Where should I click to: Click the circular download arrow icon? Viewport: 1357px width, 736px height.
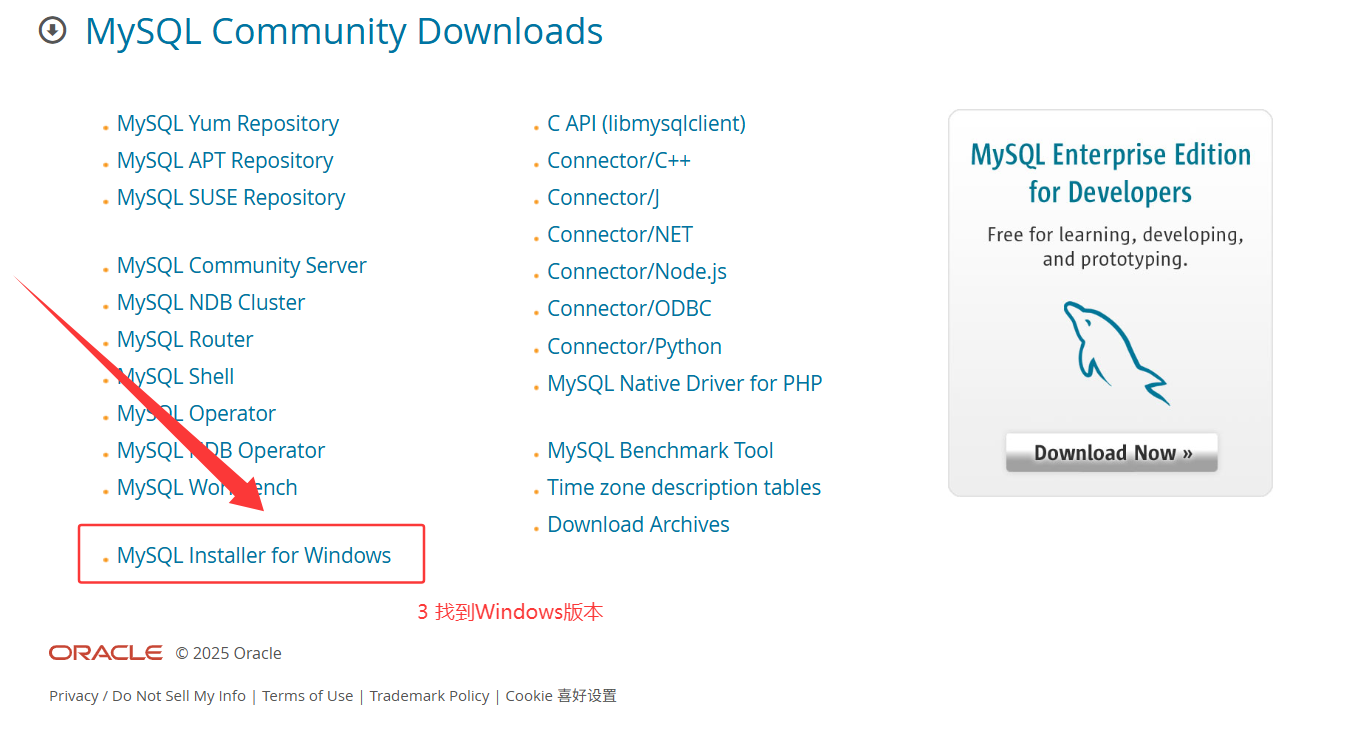pos(52,31)
